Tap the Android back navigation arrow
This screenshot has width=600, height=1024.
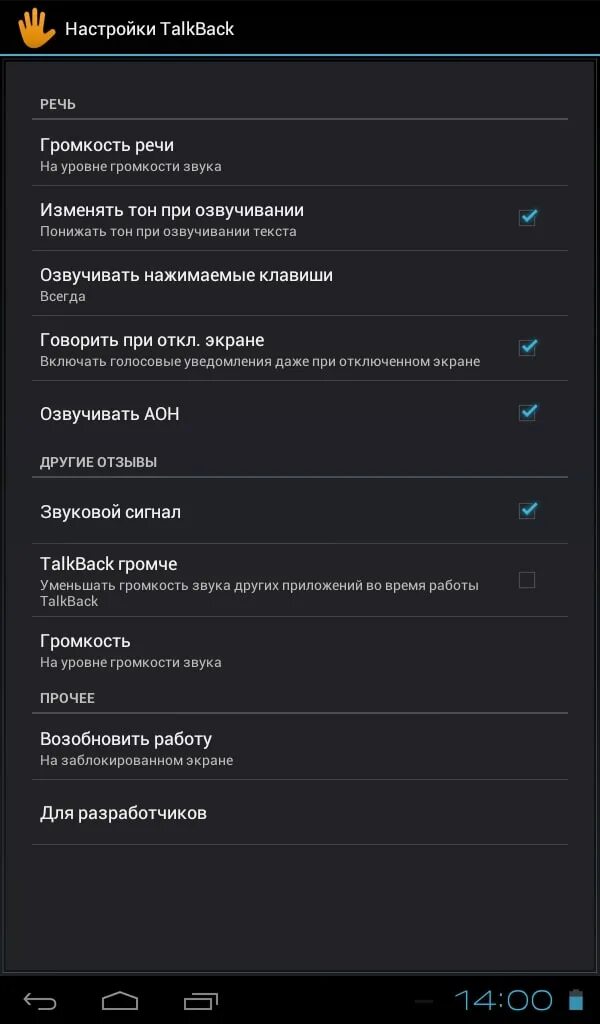click(x=40, y=1001)
